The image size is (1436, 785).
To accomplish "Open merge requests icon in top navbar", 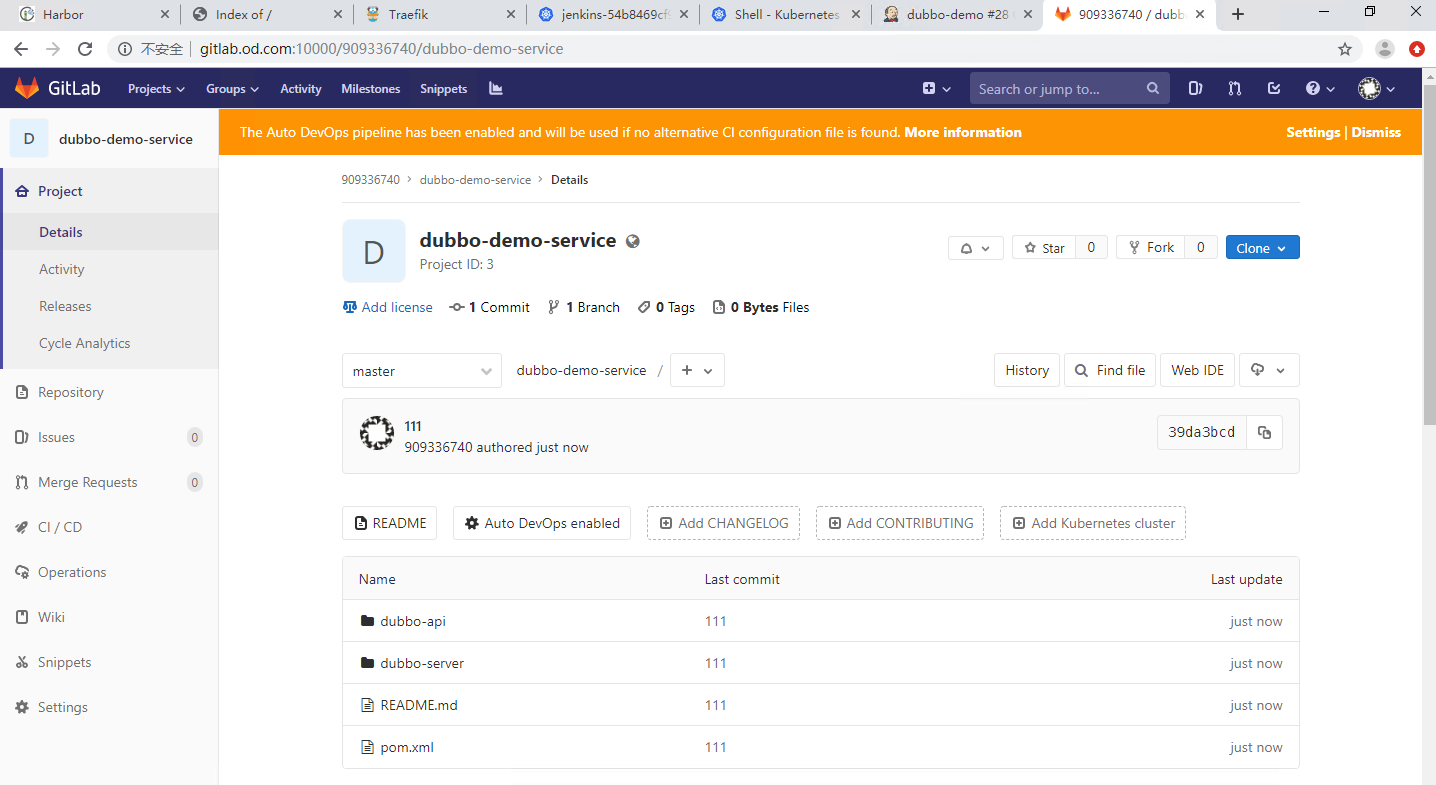I will point(1234,88).
